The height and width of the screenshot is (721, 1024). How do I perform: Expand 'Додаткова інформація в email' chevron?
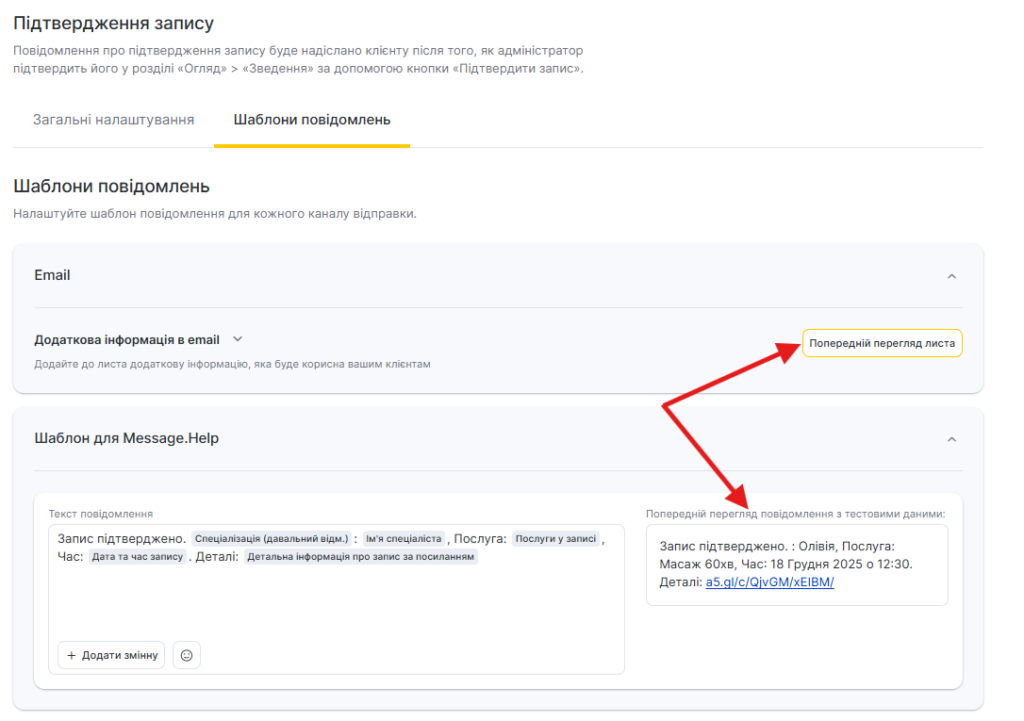pyautogui.click(x=238, y=340)
